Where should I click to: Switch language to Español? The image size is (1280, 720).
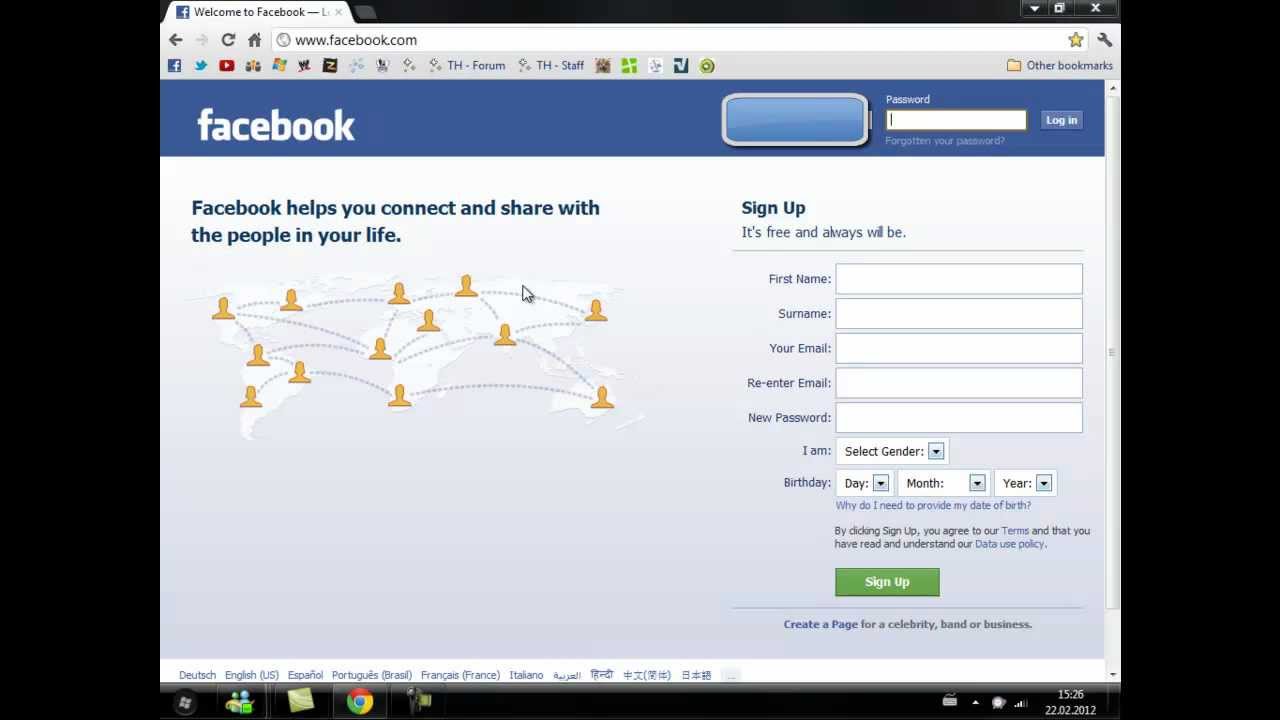pyautogui.click(x=305, y=675)
